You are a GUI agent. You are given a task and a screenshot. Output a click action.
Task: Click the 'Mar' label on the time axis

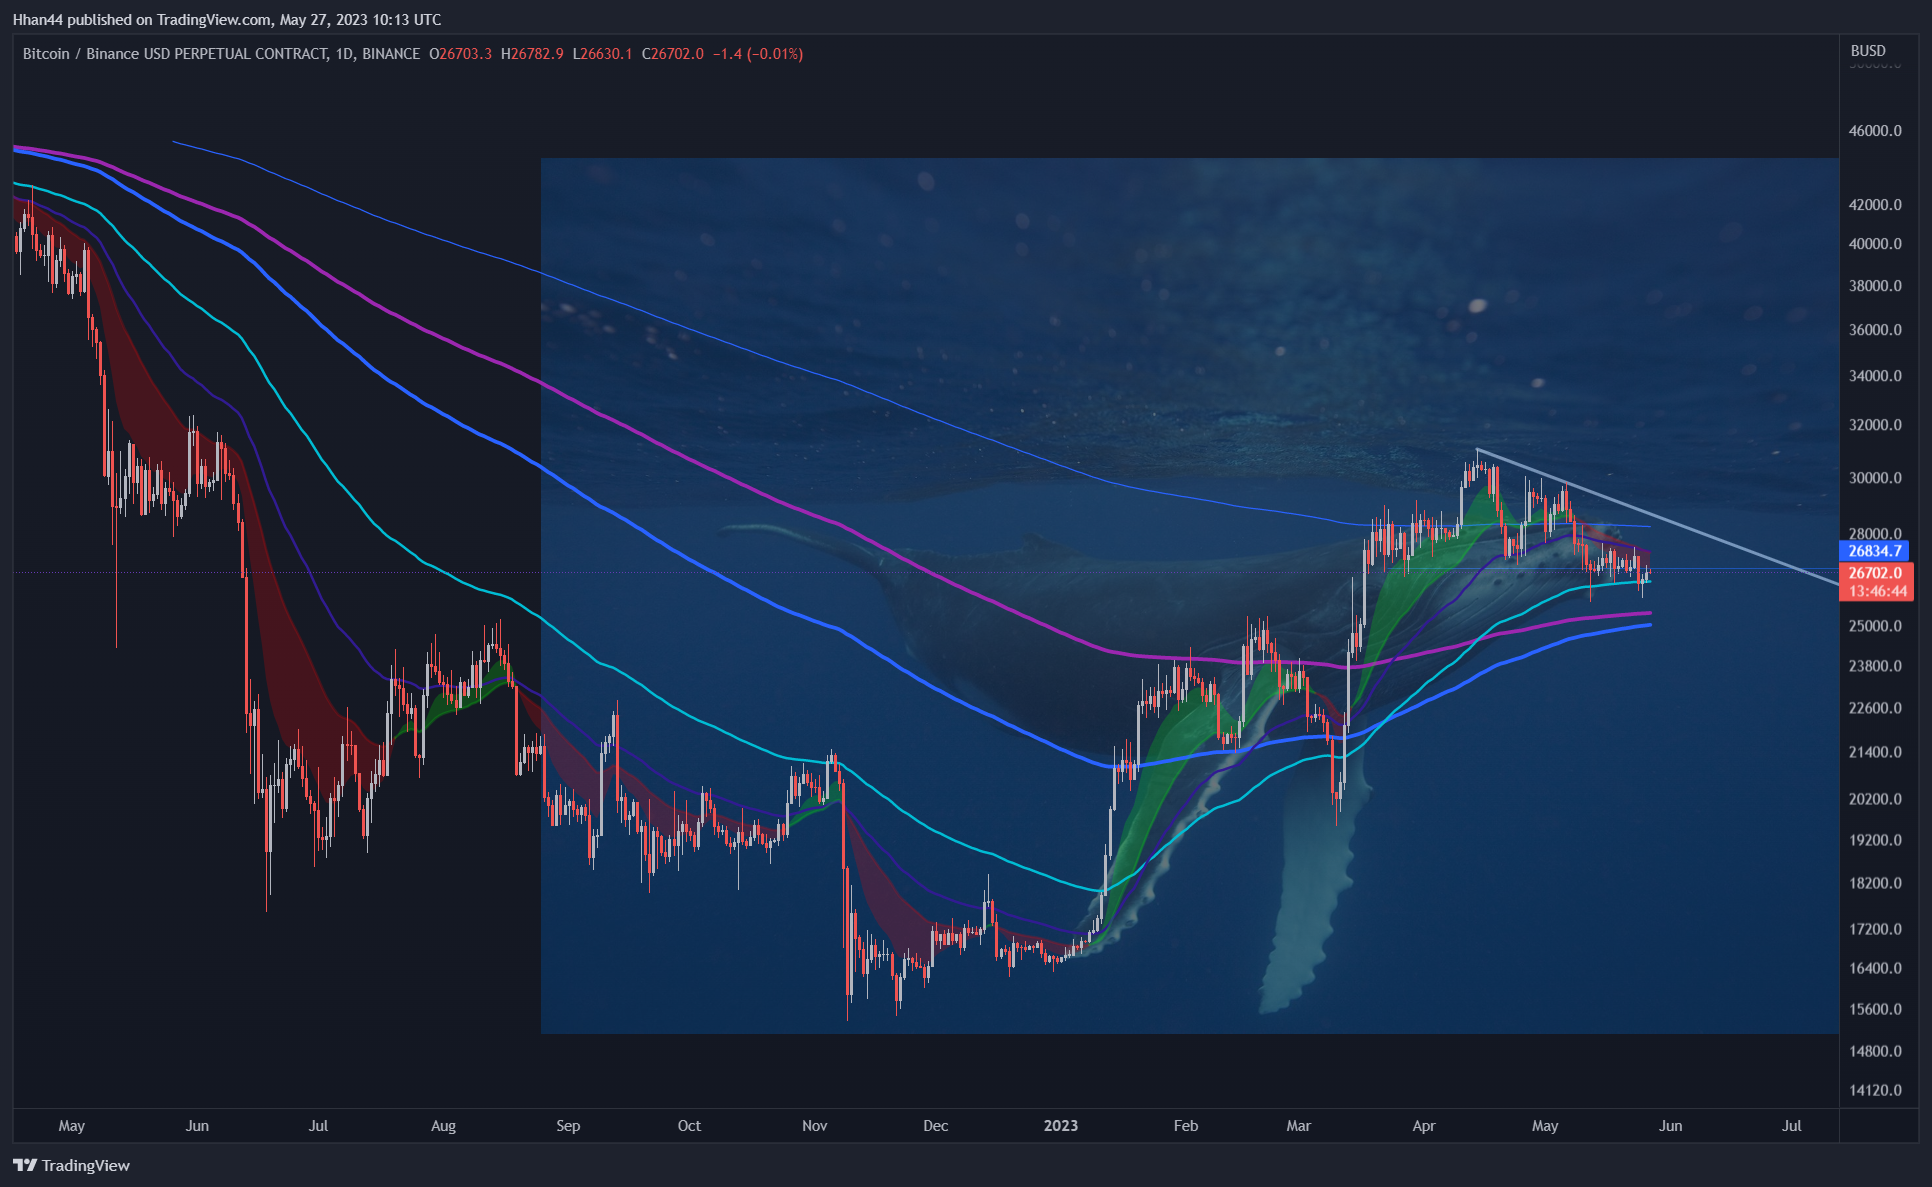pos(1298,1126)
